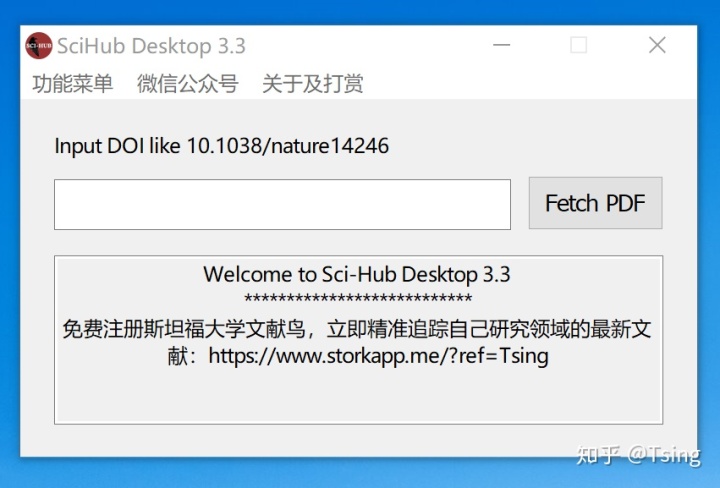Viewport: 720px width, 488px height.
Task: Maximize the SciHub Desktop window
Action: click(579, 45)
